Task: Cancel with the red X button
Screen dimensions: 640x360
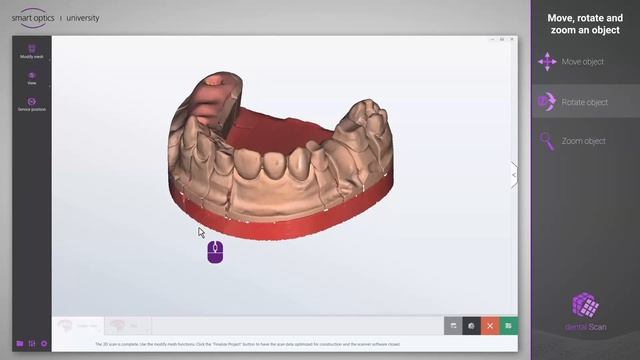Action: point(490,326)
